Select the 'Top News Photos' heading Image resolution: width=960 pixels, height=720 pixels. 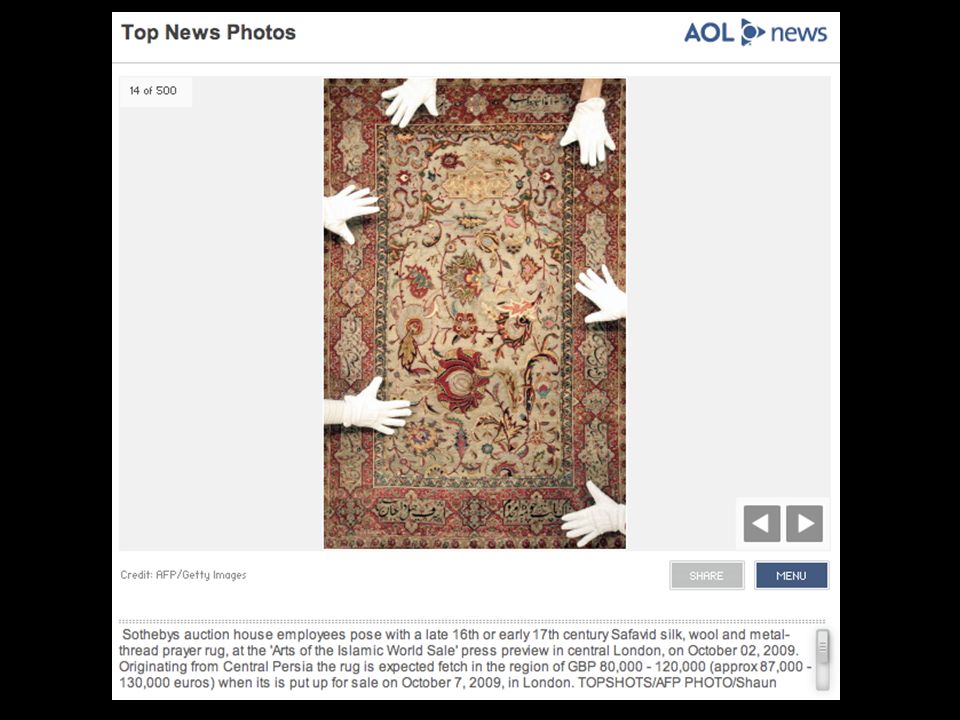click(x=208, y=32)
